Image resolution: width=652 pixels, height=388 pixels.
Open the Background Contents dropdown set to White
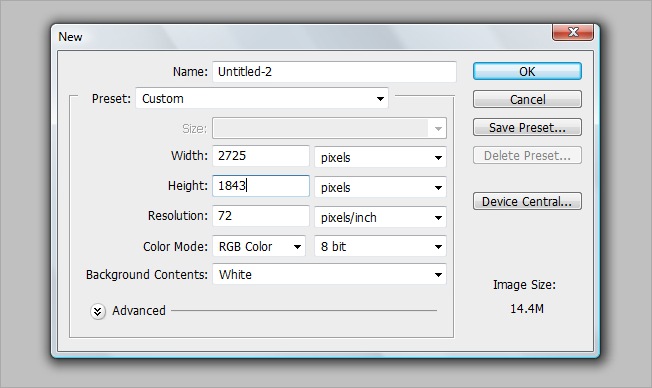pos(329,274)
